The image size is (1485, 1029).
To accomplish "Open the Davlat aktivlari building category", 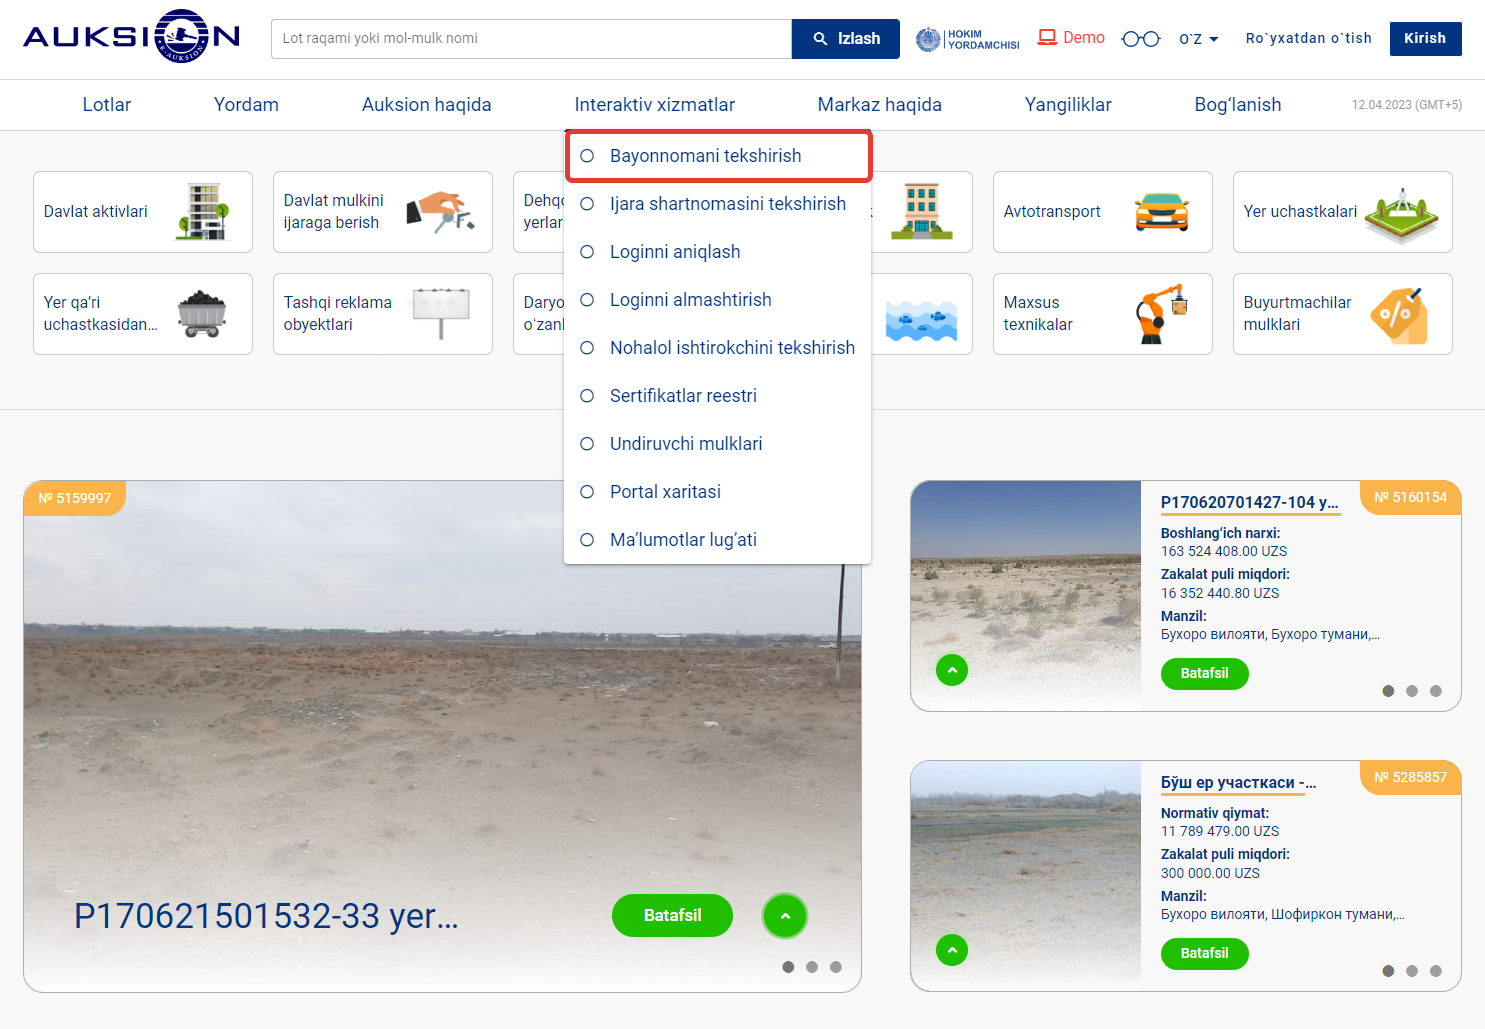I will pyautogui.click(x=142, y=212).
